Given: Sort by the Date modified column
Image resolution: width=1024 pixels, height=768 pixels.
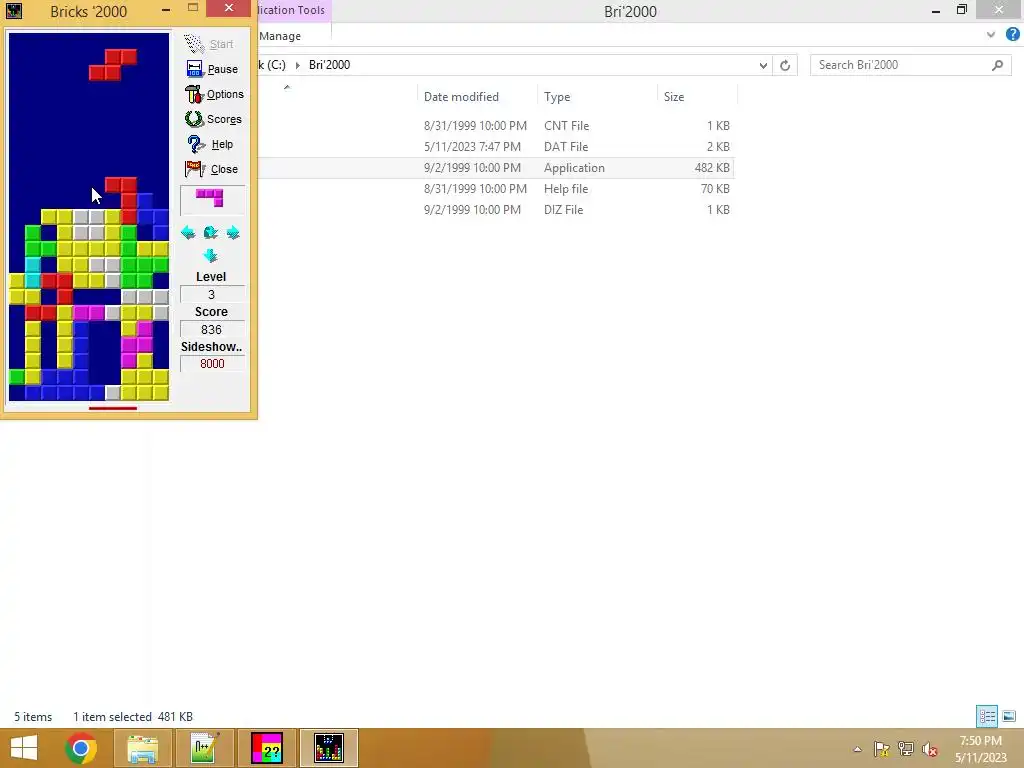Looking at the screenshot, I should 461,97.
